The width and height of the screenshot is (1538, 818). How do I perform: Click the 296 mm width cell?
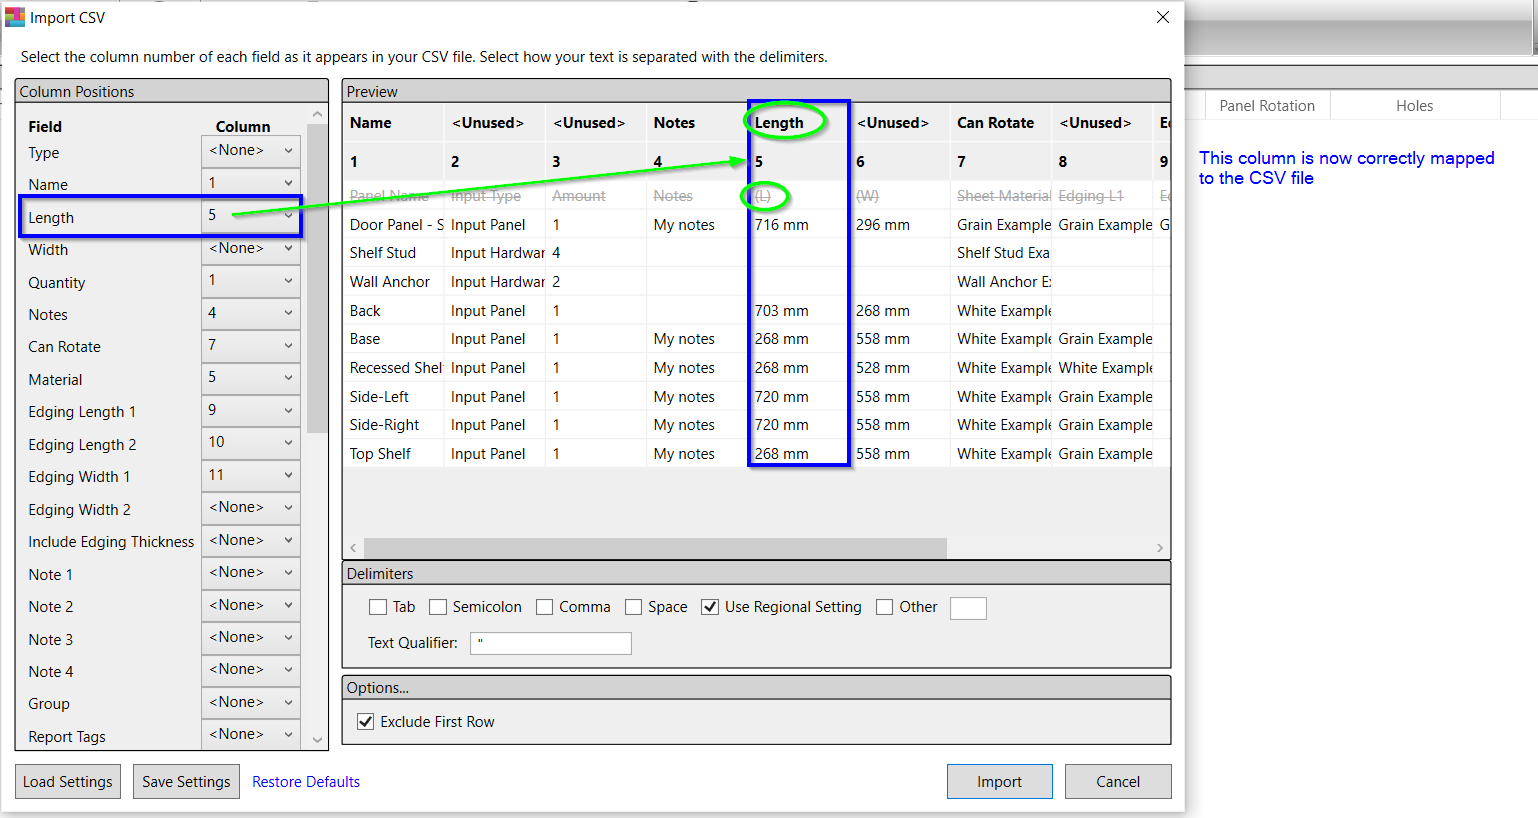pyautogui.click(x=901, y=225)
